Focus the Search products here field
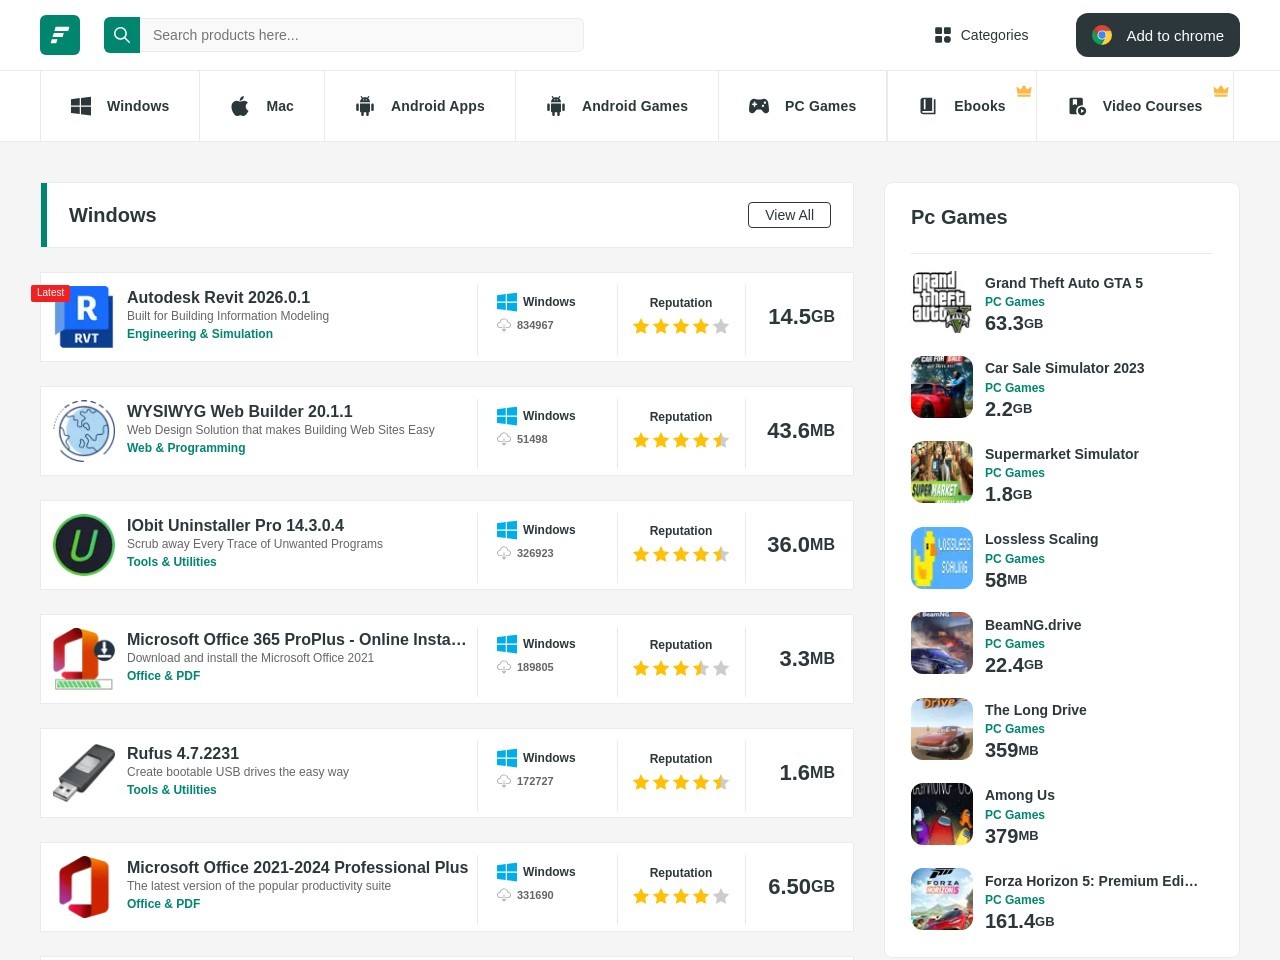The image size is (1280, 960). (362, 35)
